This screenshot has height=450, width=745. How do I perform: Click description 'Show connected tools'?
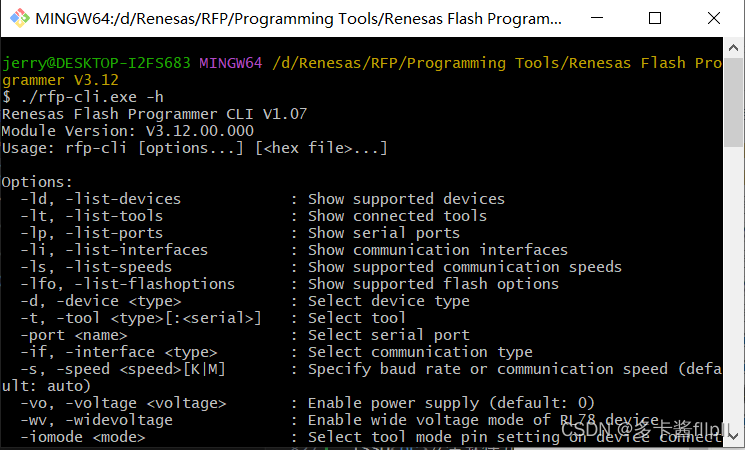pos(397,216)
